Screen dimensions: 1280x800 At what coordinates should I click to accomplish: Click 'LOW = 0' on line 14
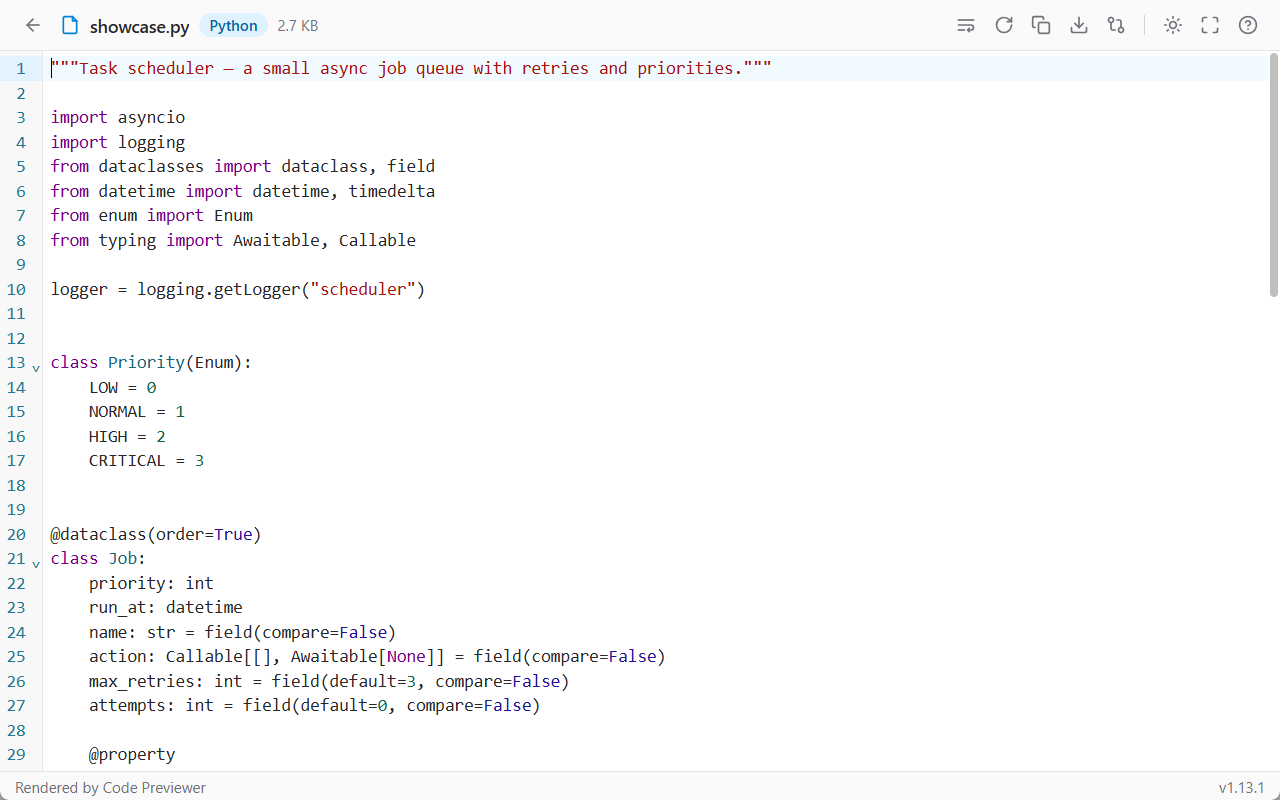[123, 387]
